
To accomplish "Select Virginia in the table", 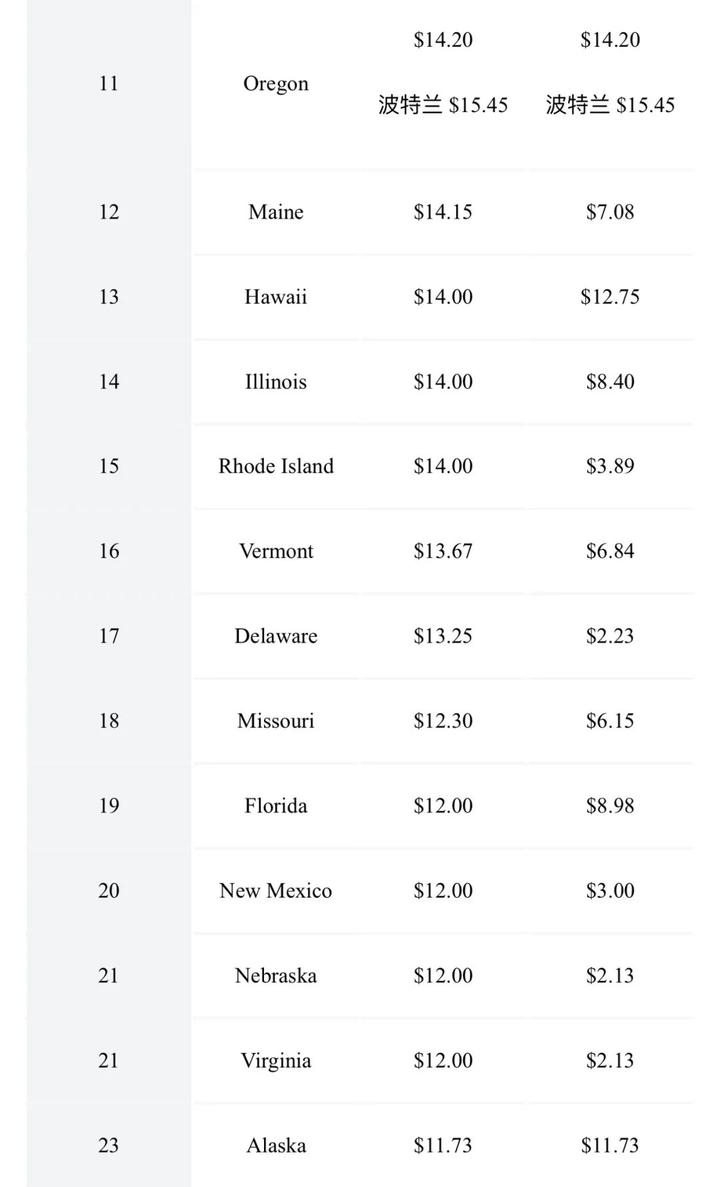I will tap(275, 1060).
